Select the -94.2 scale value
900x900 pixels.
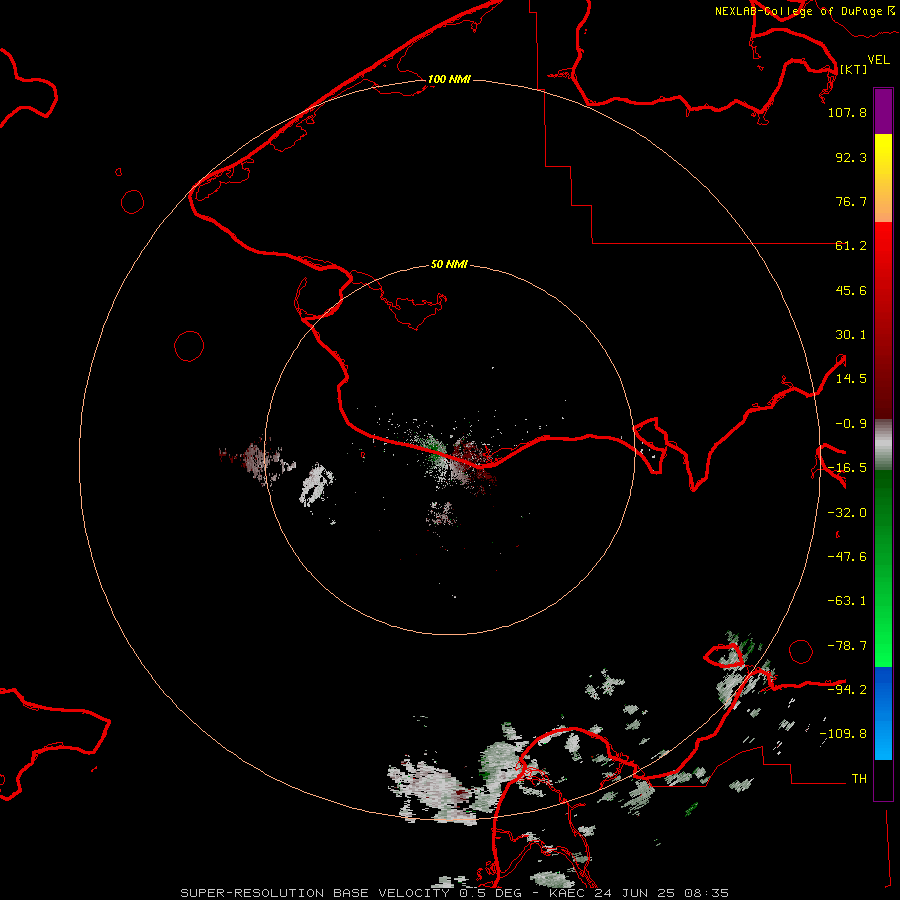[847, 689]
